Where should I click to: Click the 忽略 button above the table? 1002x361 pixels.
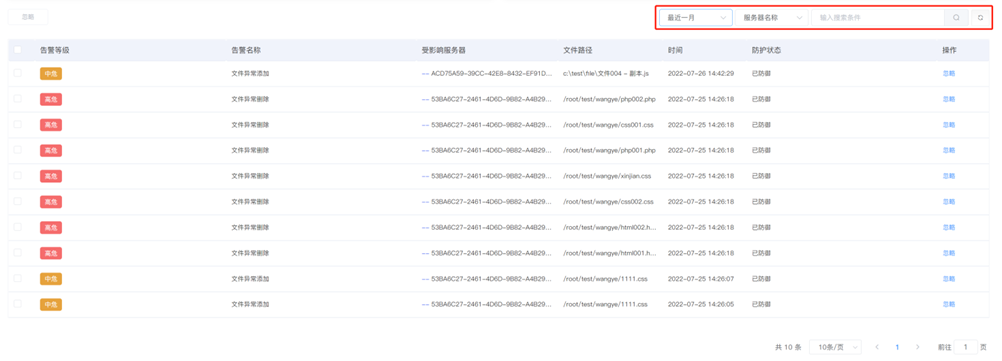(x=28, y=17)
